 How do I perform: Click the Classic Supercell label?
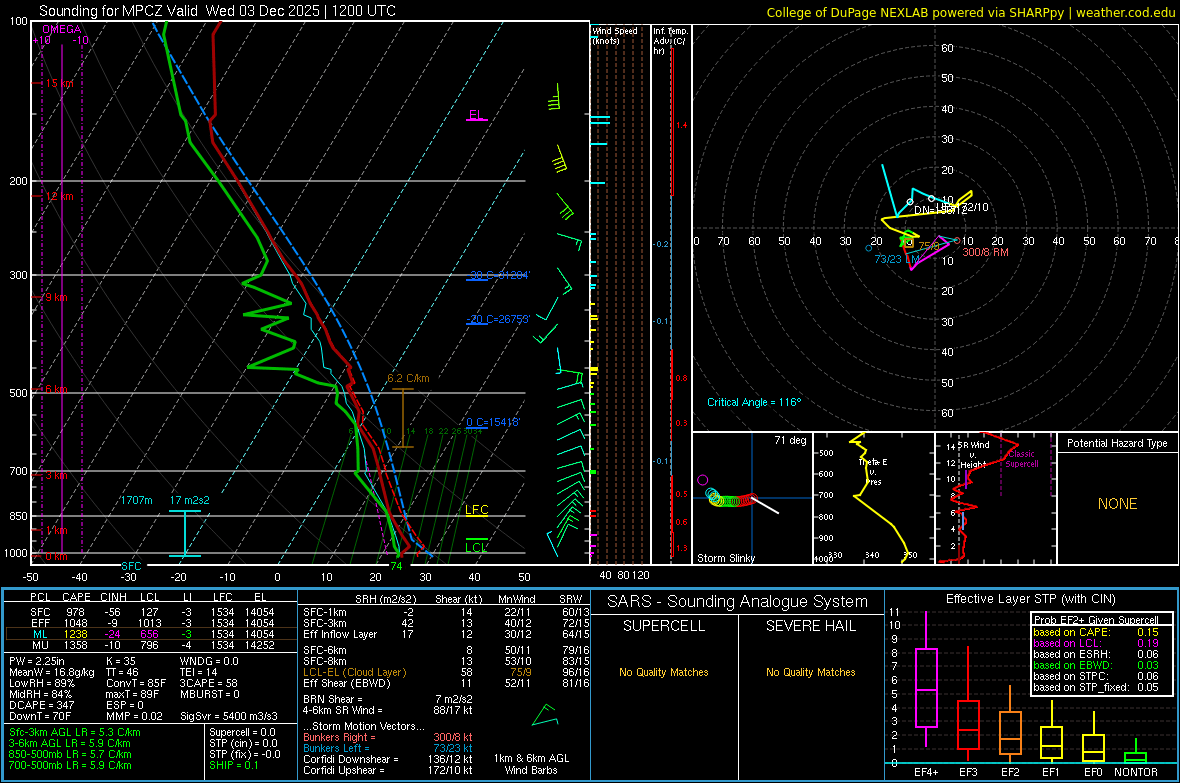1022,459
